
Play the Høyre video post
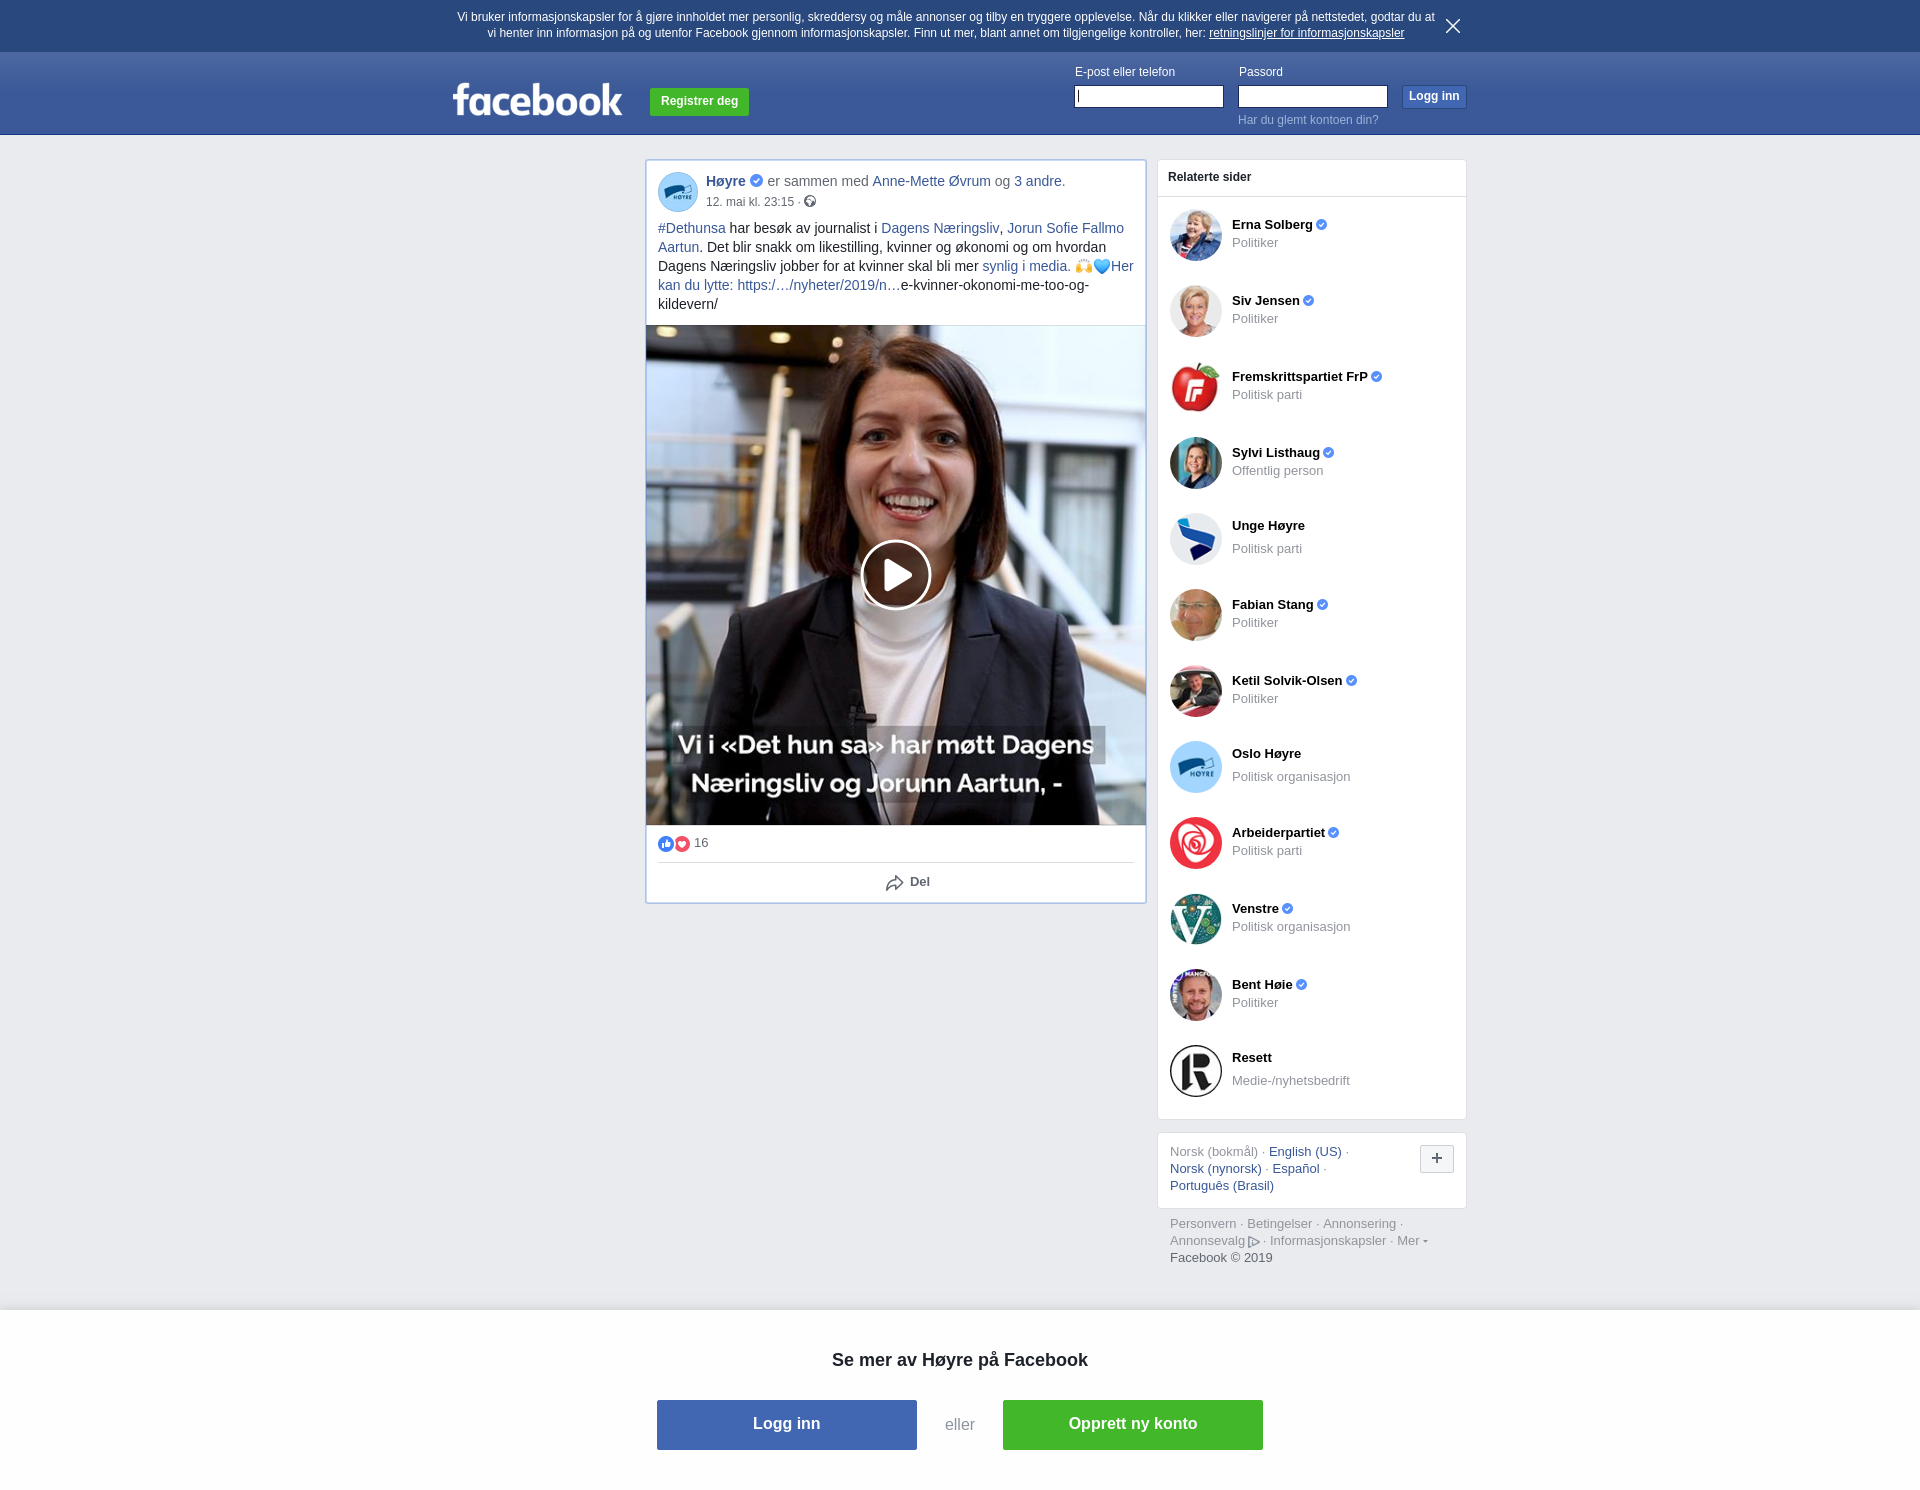click(895, 575)
